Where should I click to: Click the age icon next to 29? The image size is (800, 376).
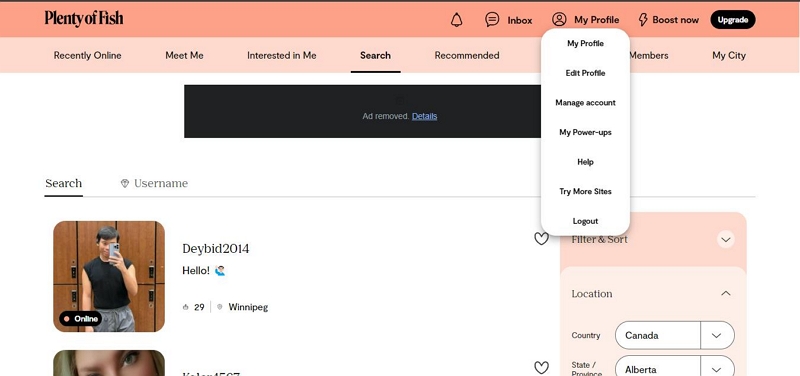pyautogui.click(x=186, y=307)
